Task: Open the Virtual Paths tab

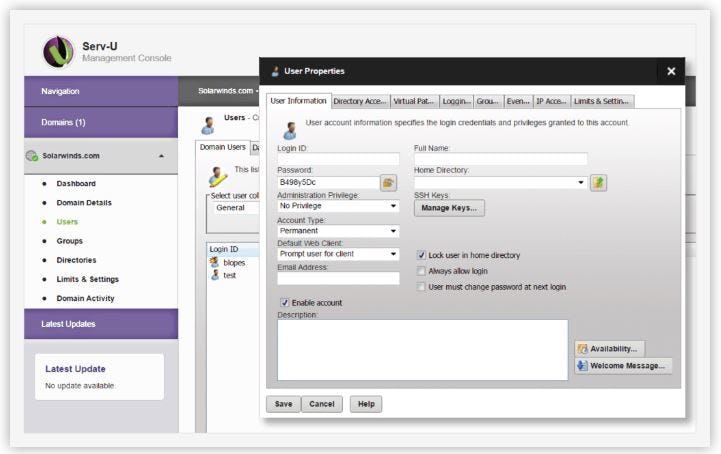Action: tap(414, 101)
